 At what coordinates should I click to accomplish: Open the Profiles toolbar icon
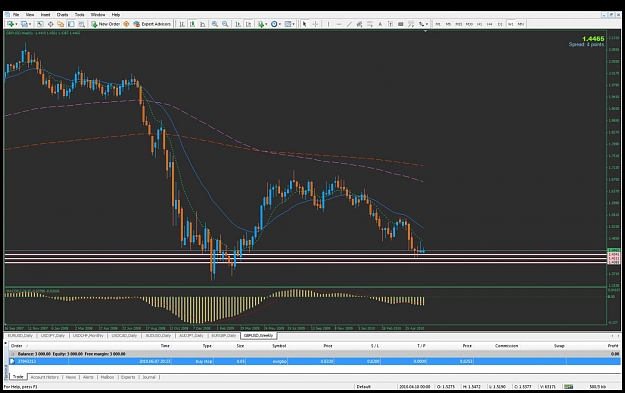[24, 24]
